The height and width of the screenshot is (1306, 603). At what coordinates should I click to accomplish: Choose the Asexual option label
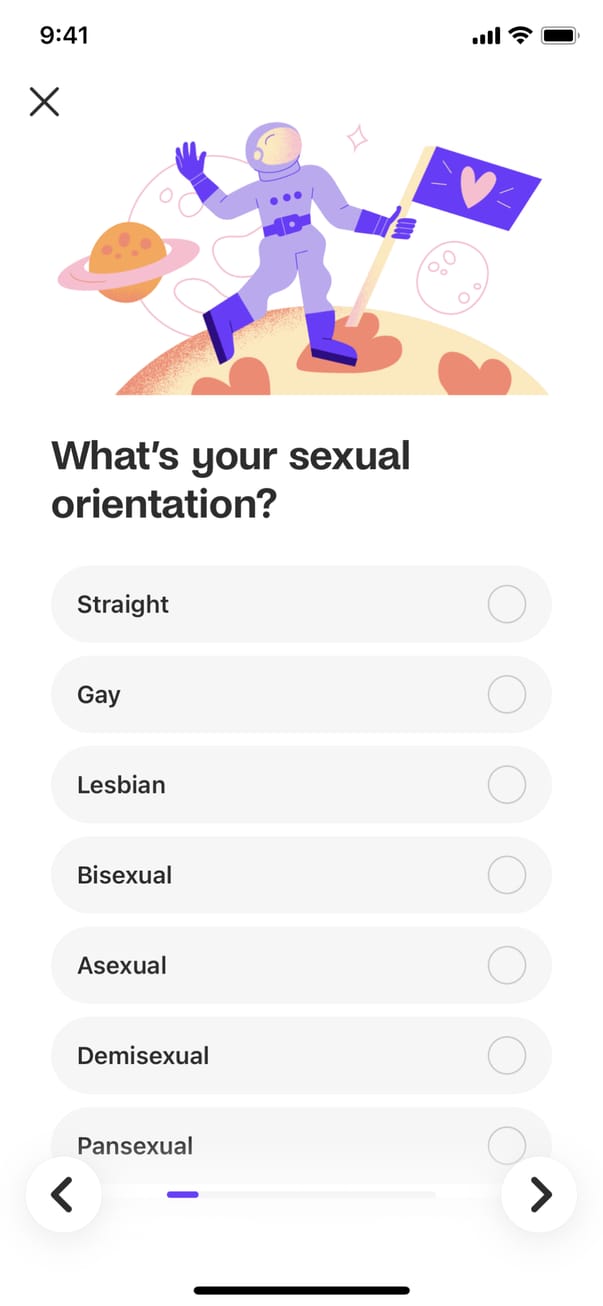(x=122, y=965)
